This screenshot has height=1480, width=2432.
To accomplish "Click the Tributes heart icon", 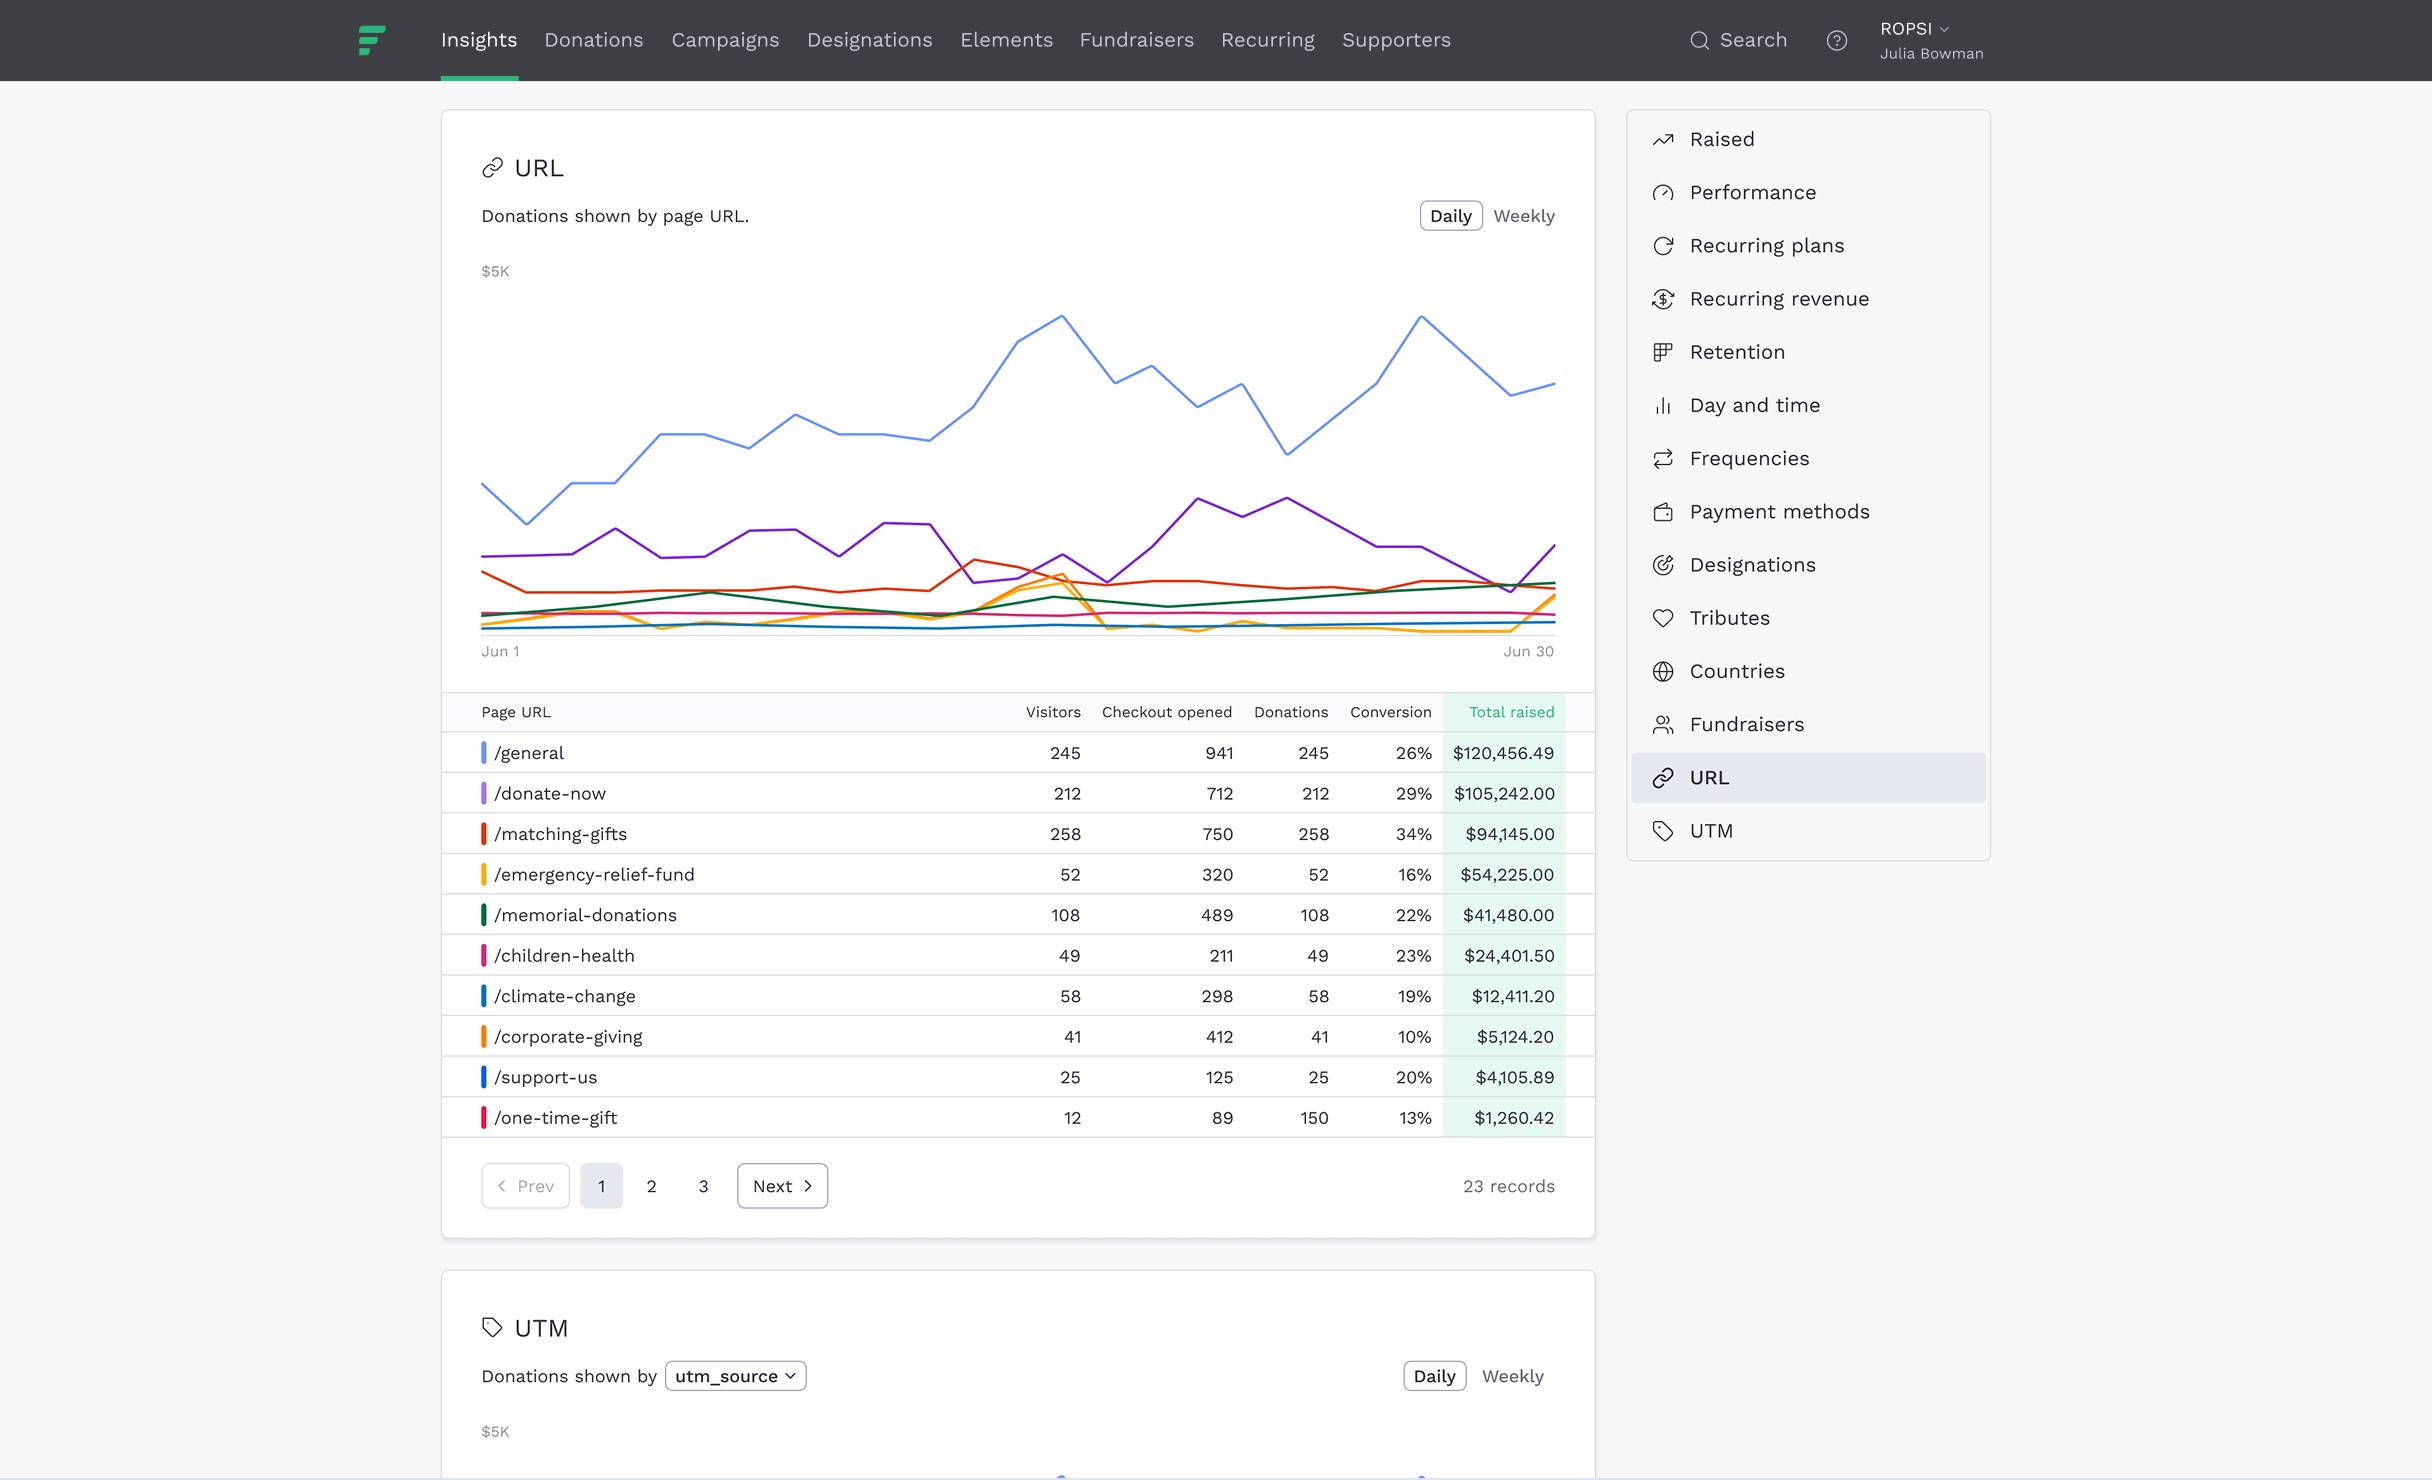I will click(x=1663, y=618).
